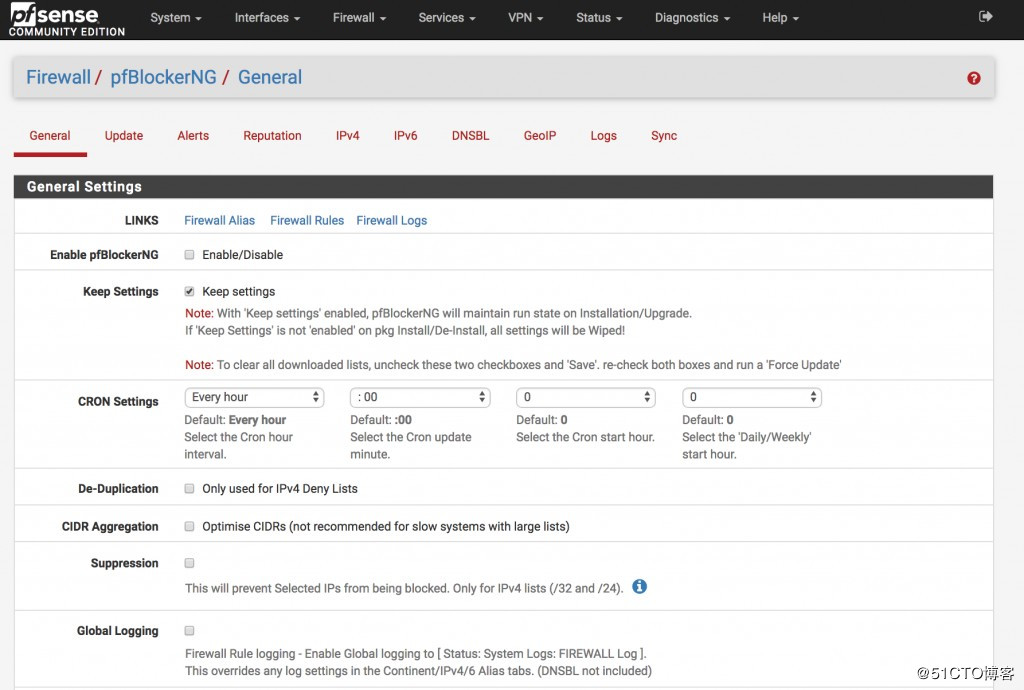Open the Firewall Alias link
1024x690 pixels.
point(219,221)
